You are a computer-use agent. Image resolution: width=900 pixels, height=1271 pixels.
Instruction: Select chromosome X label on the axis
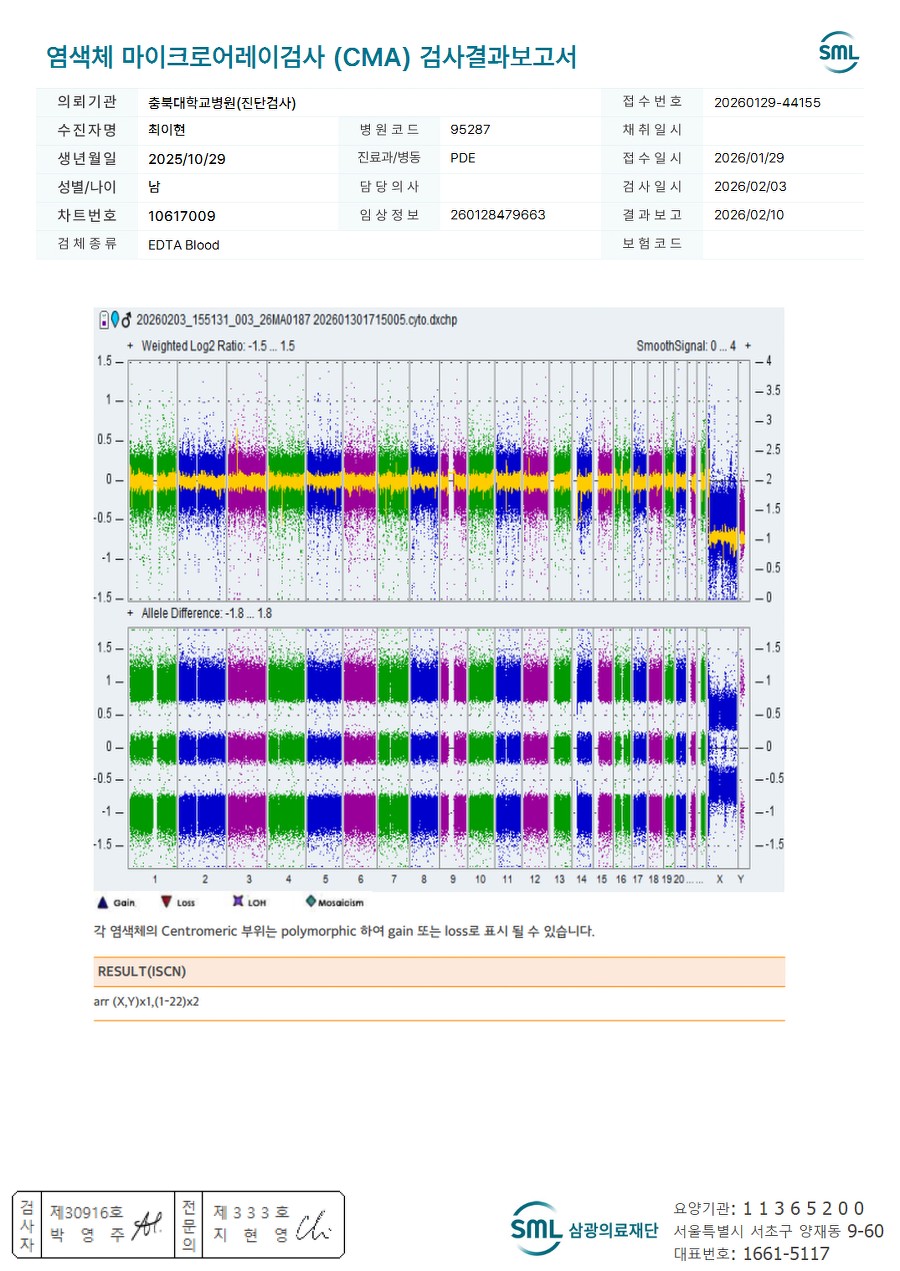(719, 879)
